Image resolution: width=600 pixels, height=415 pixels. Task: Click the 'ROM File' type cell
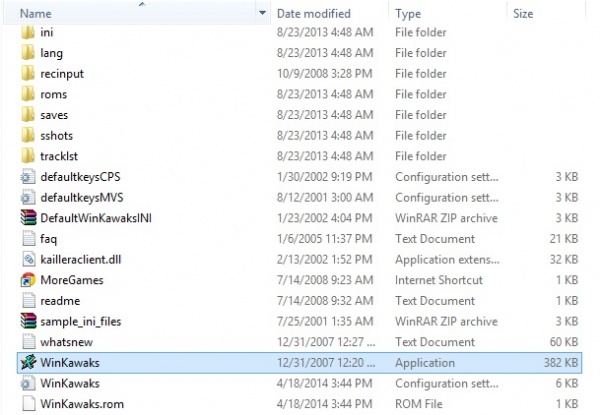pyautogui.click(x=419, y=404)
